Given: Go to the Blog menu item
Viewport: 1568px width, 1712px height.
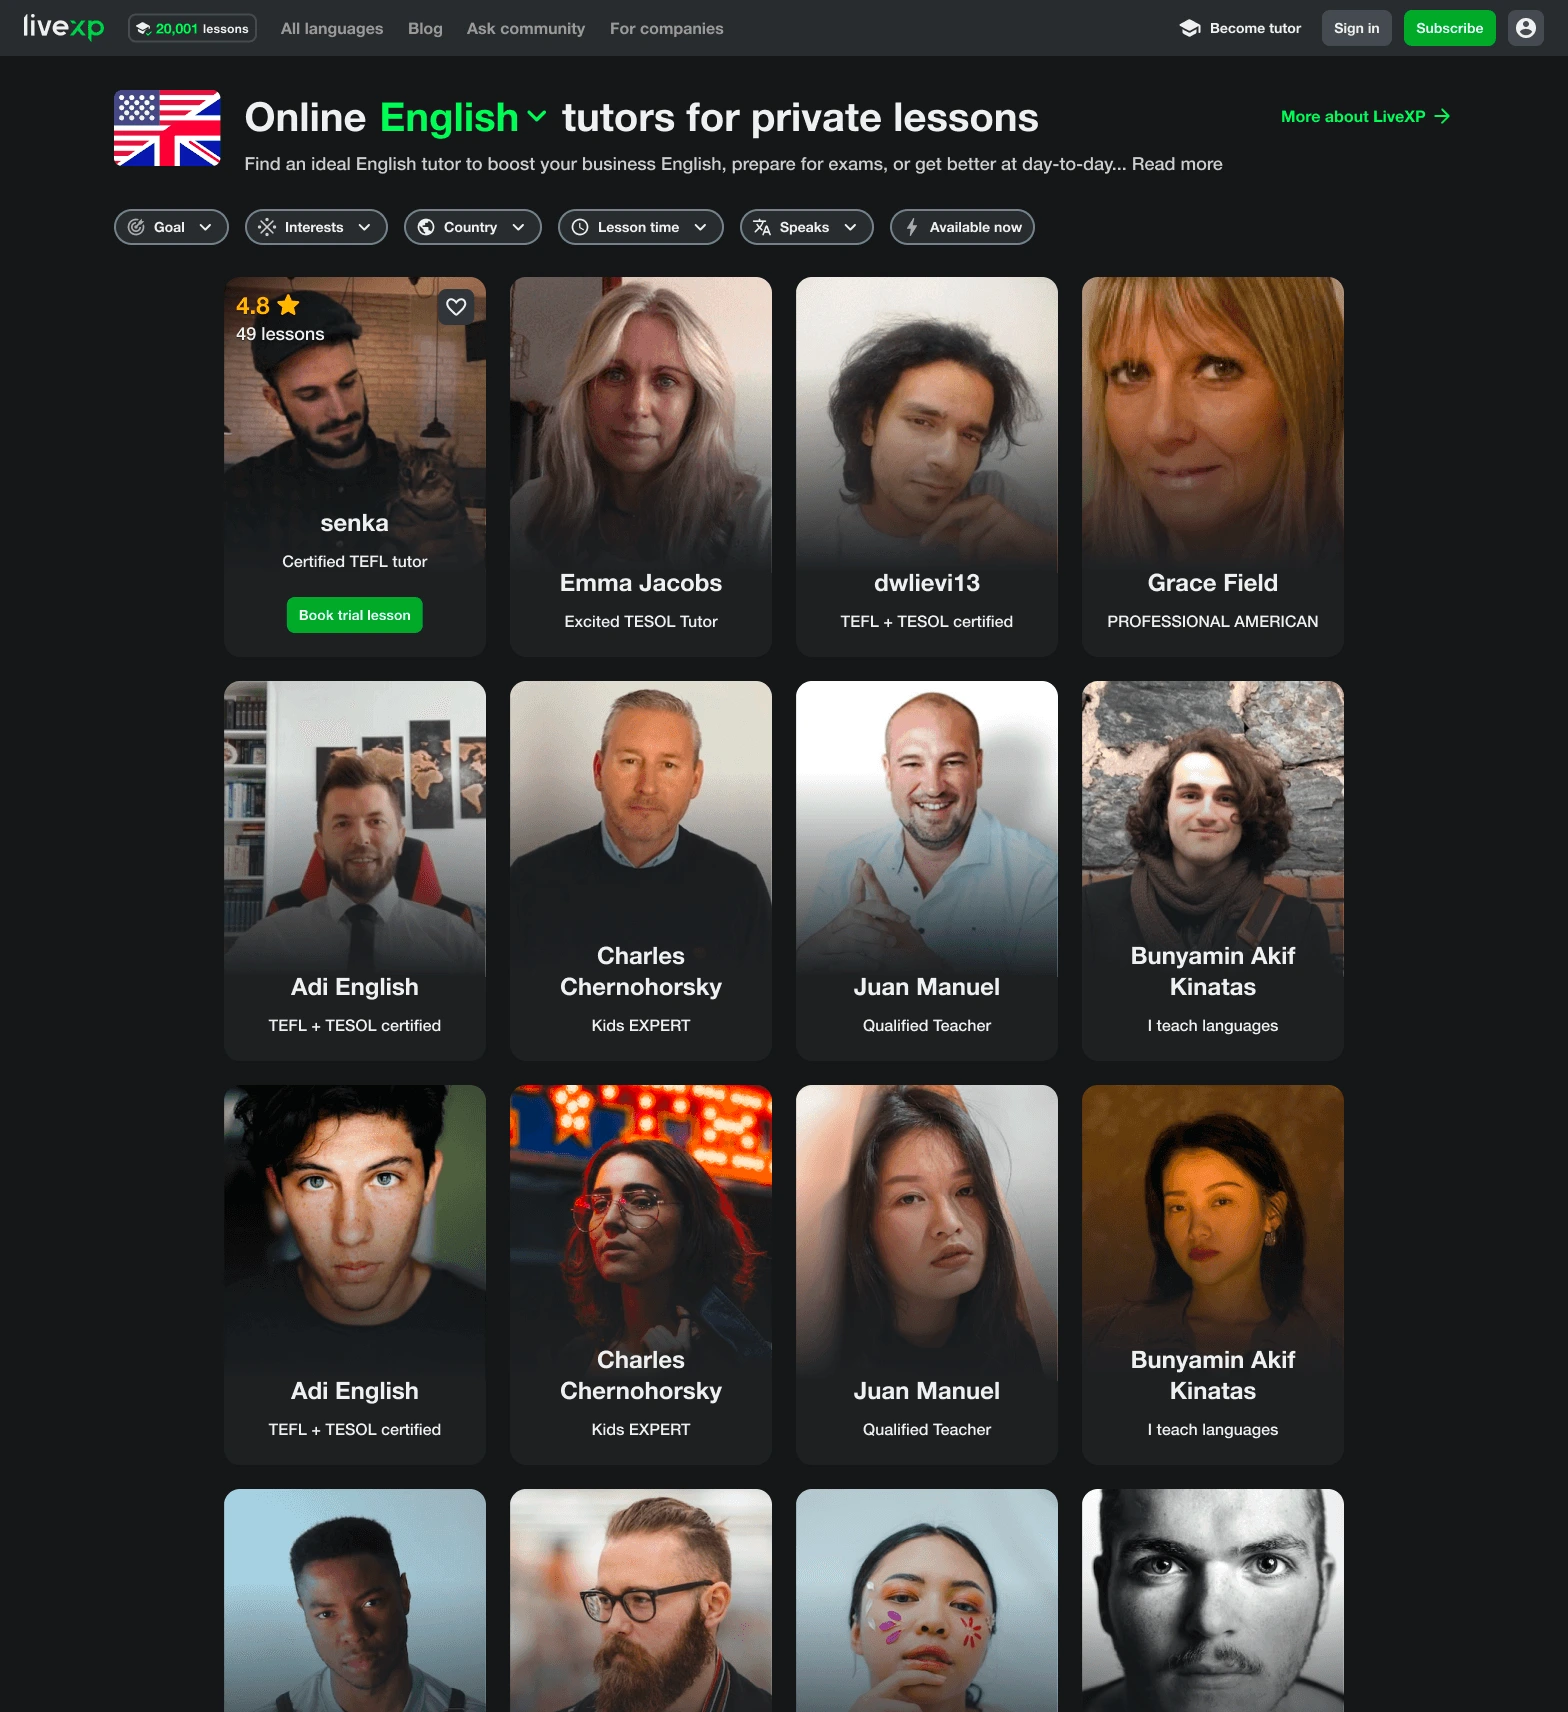Looking at the screenshot, I should click(x=425, y=28).
